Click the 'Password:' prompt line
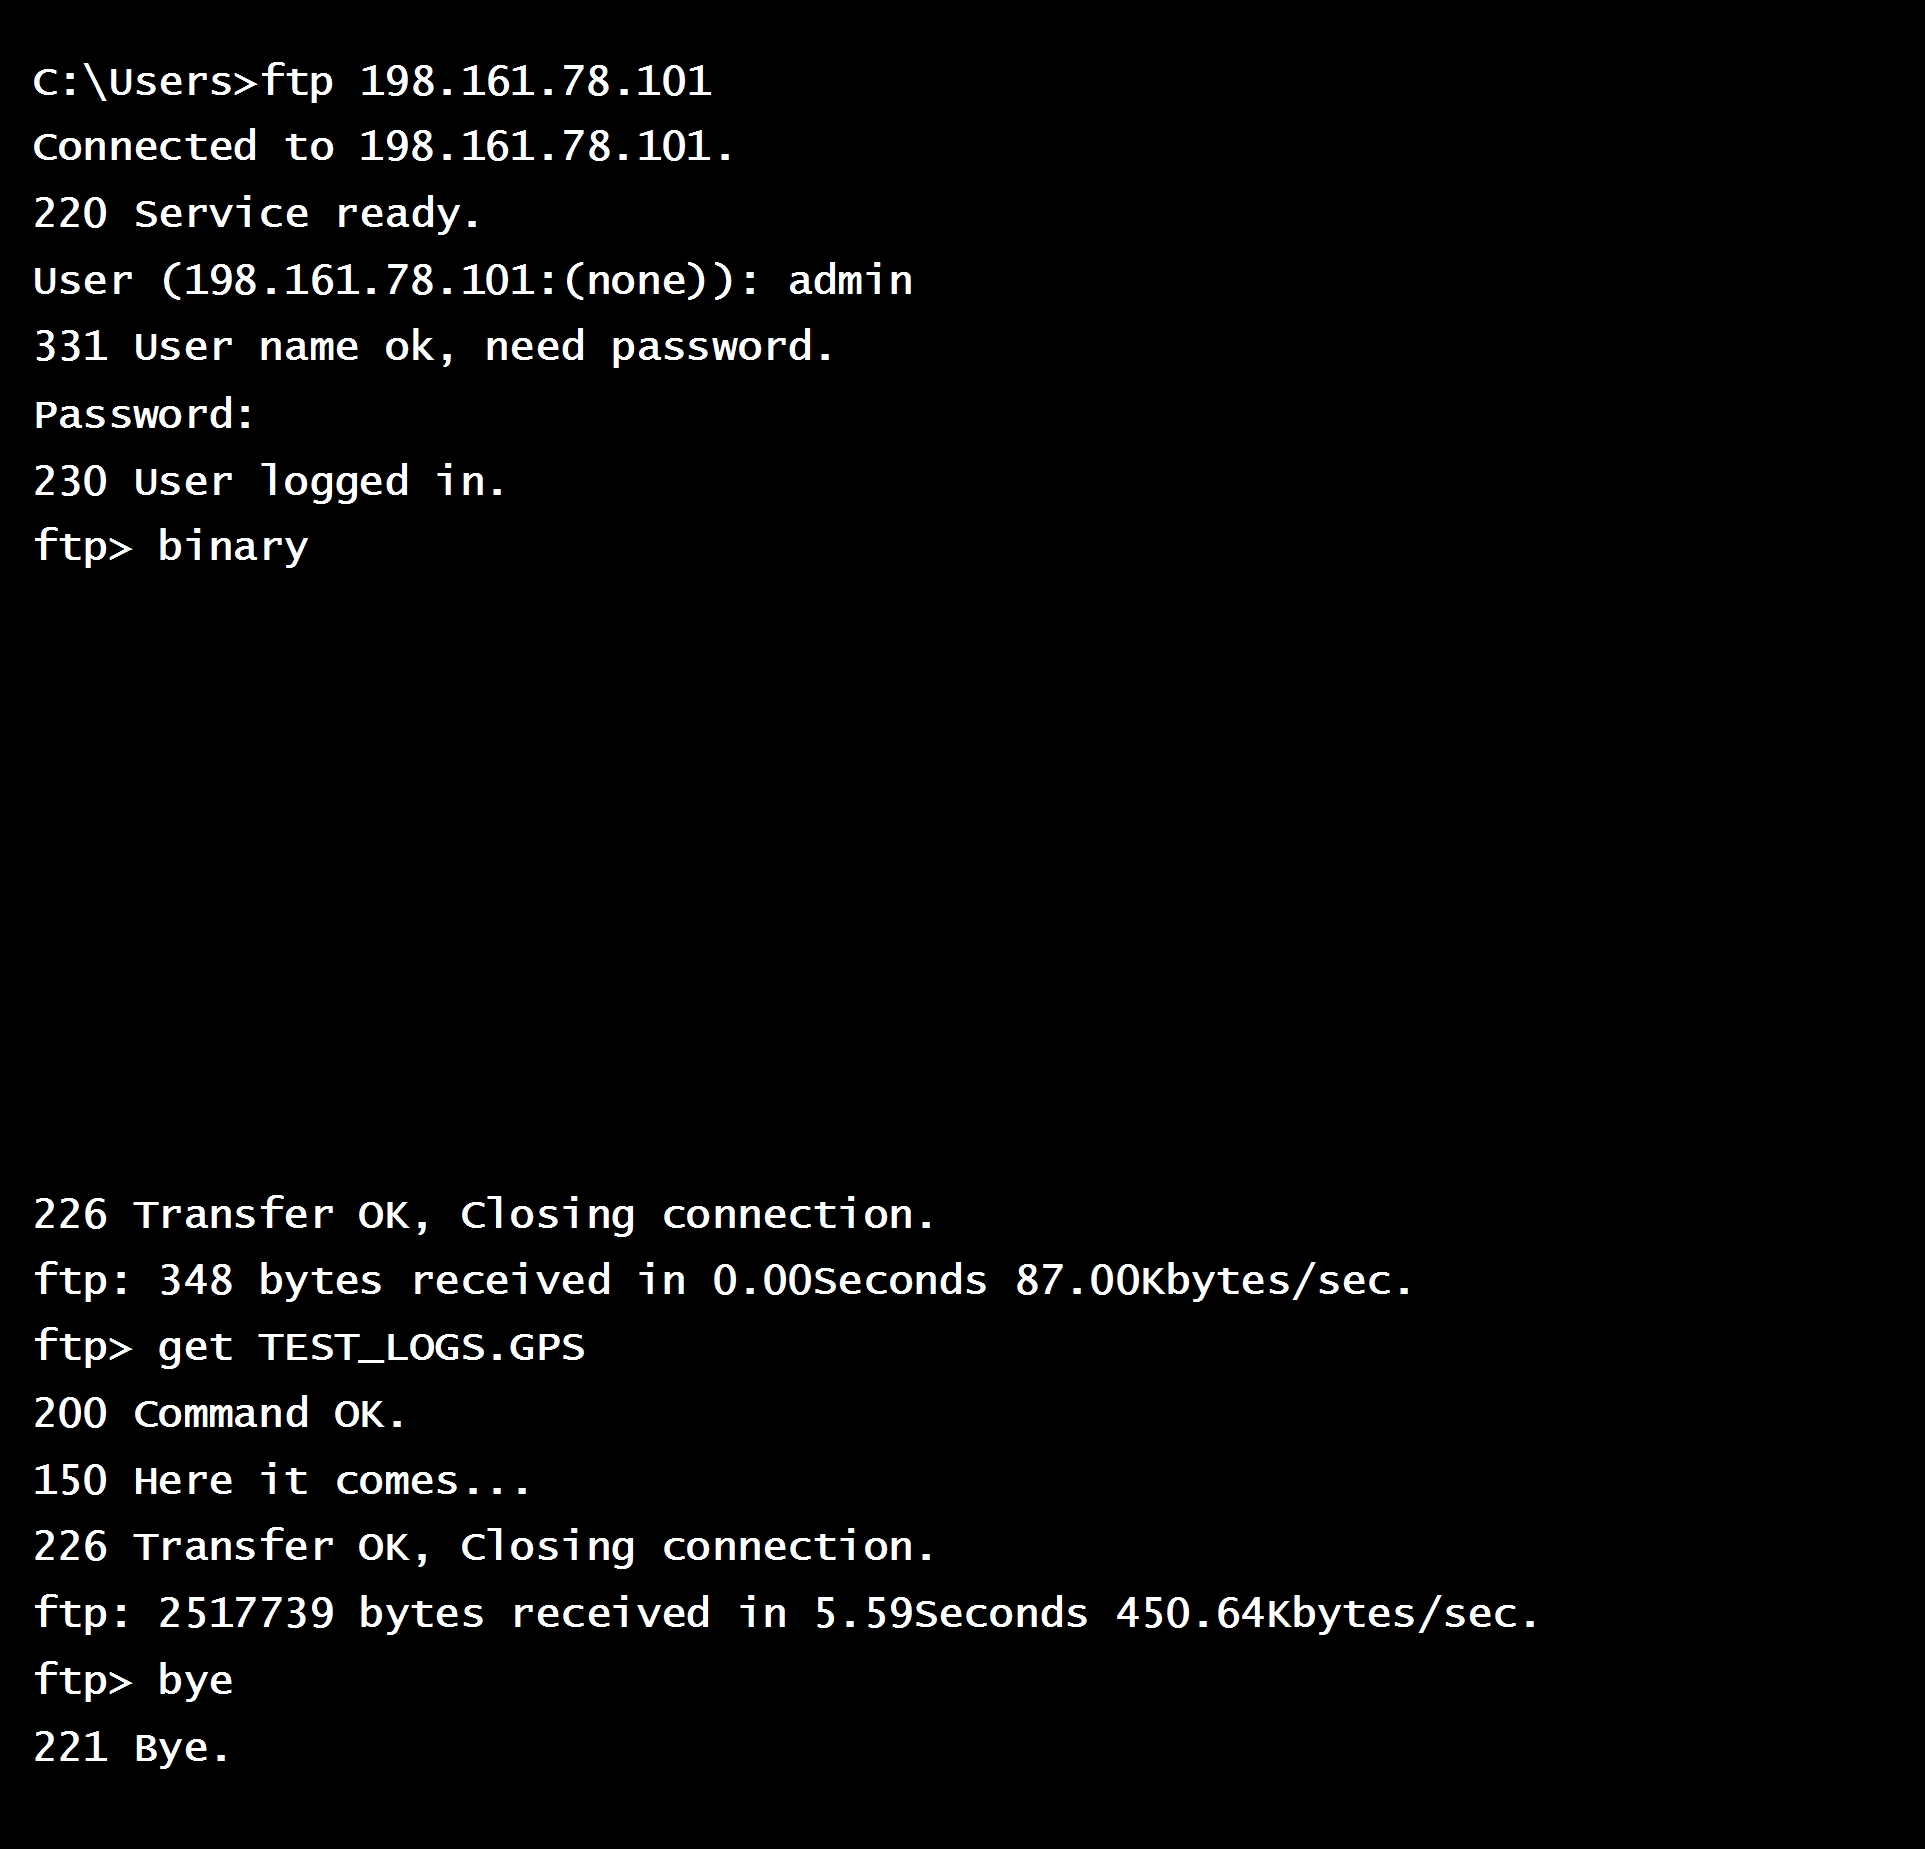Viewport: 1925px width, 1849px height. coord(145,414)
